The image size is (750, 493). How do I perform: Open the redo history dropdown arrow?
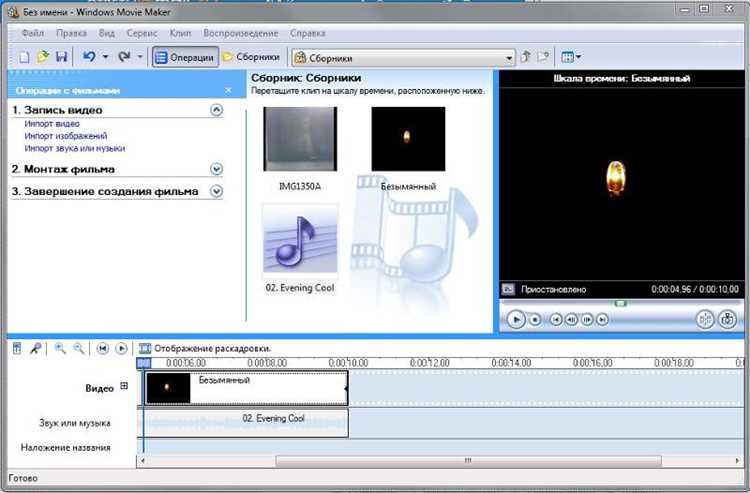point(140,57)
